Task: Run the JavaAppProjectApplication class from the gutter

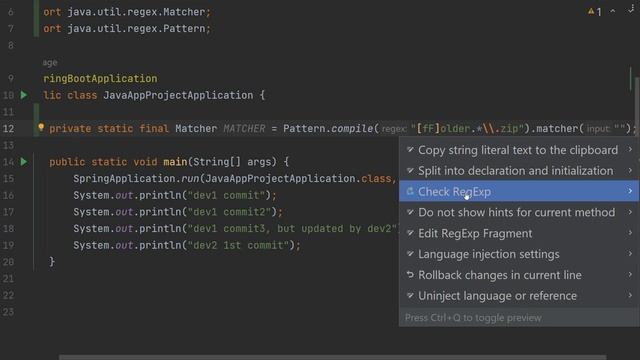Action: 24,95
